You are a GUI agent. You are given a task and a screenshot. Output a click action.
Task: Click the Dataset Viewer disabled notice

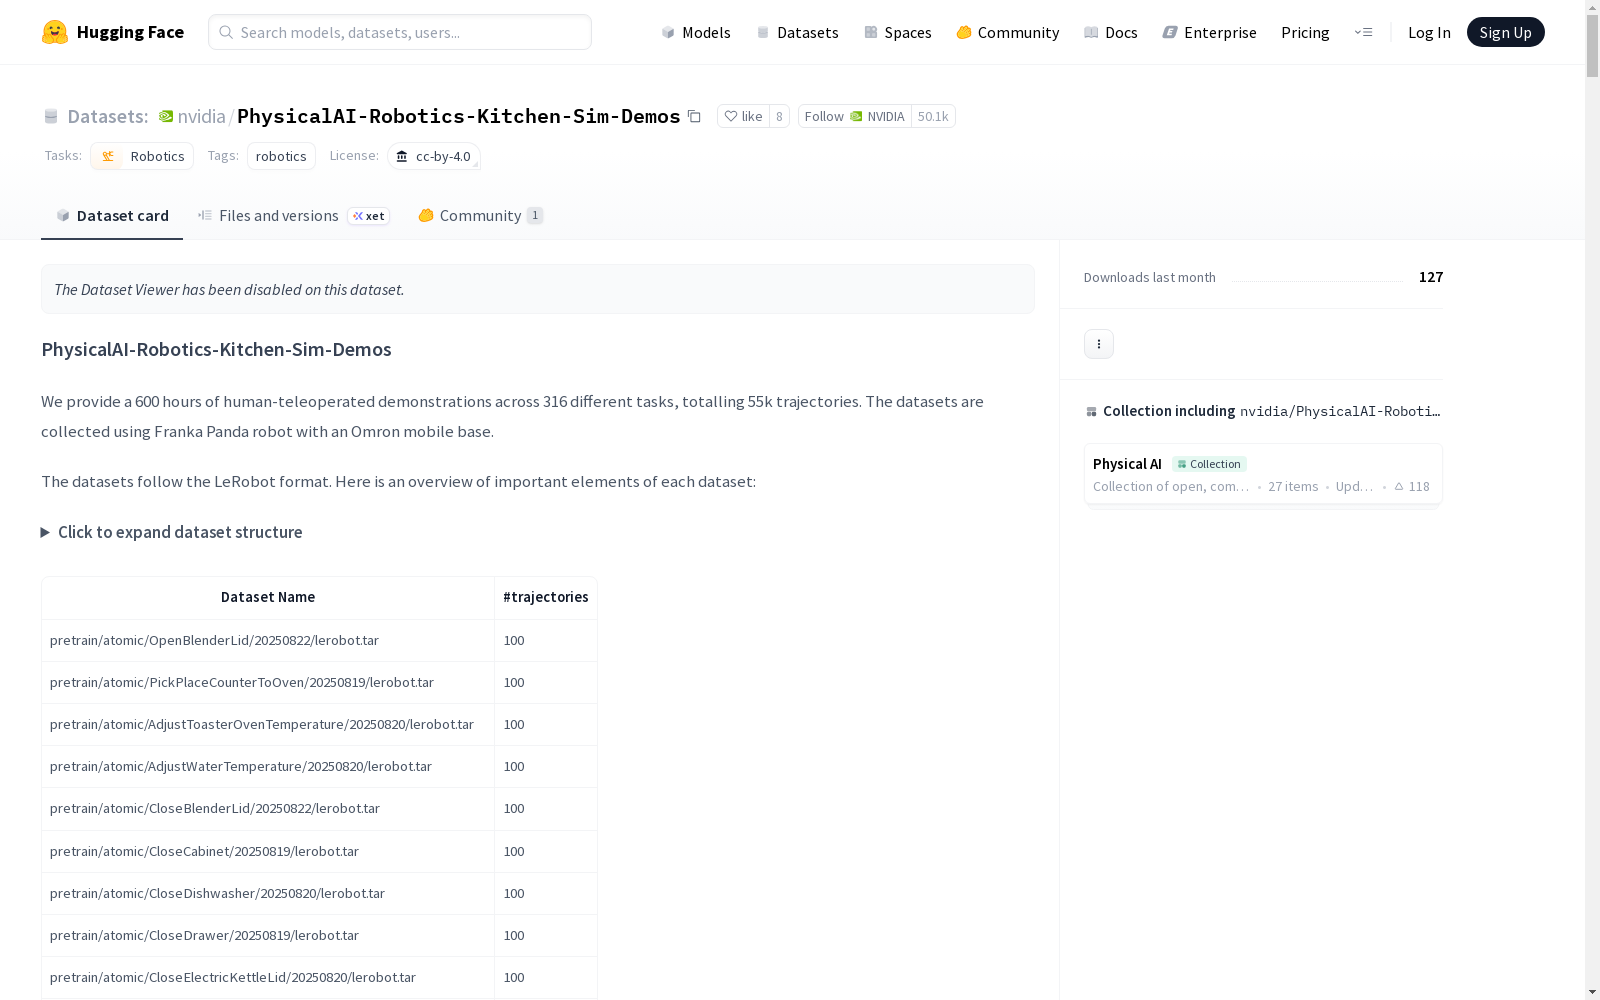[x=538, y=289]
